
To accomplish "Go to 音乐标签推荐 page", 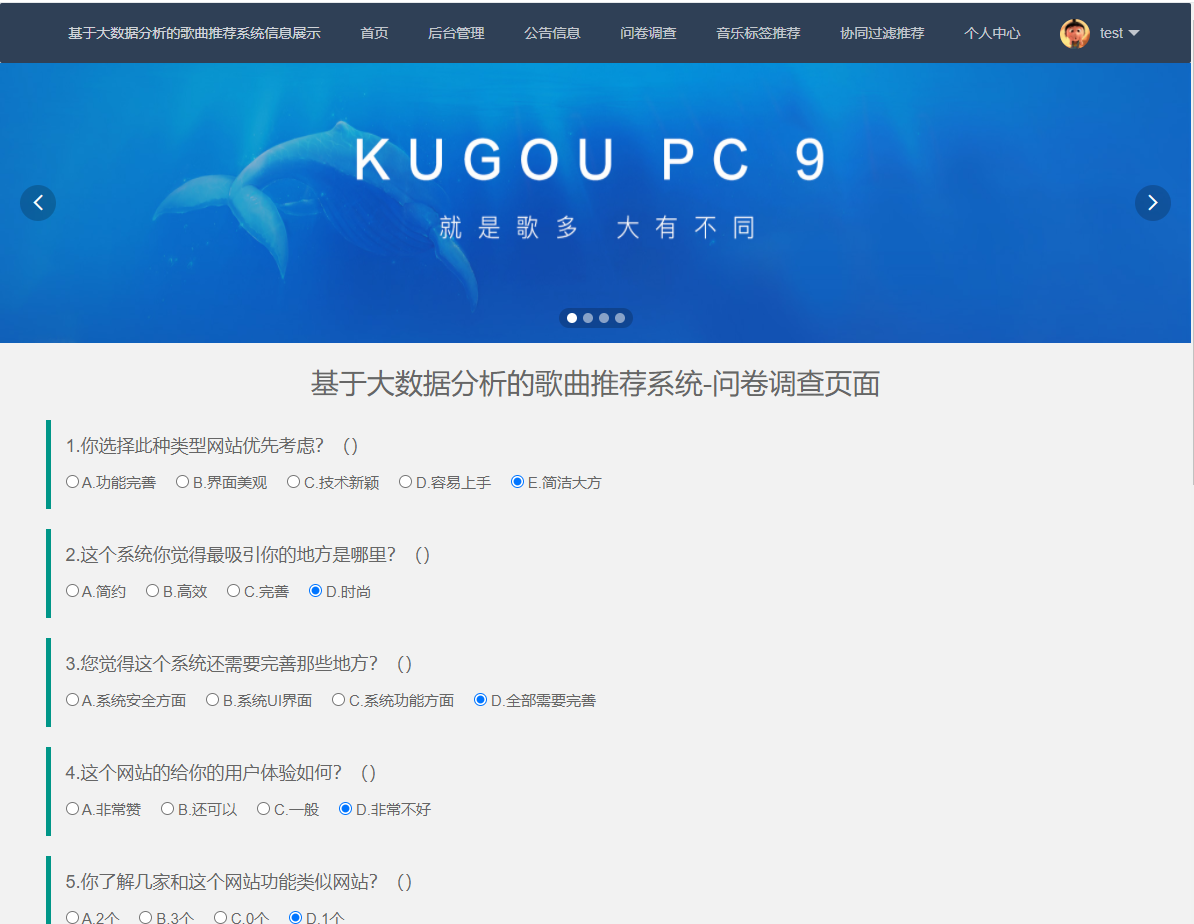I will tap(758, 33).
